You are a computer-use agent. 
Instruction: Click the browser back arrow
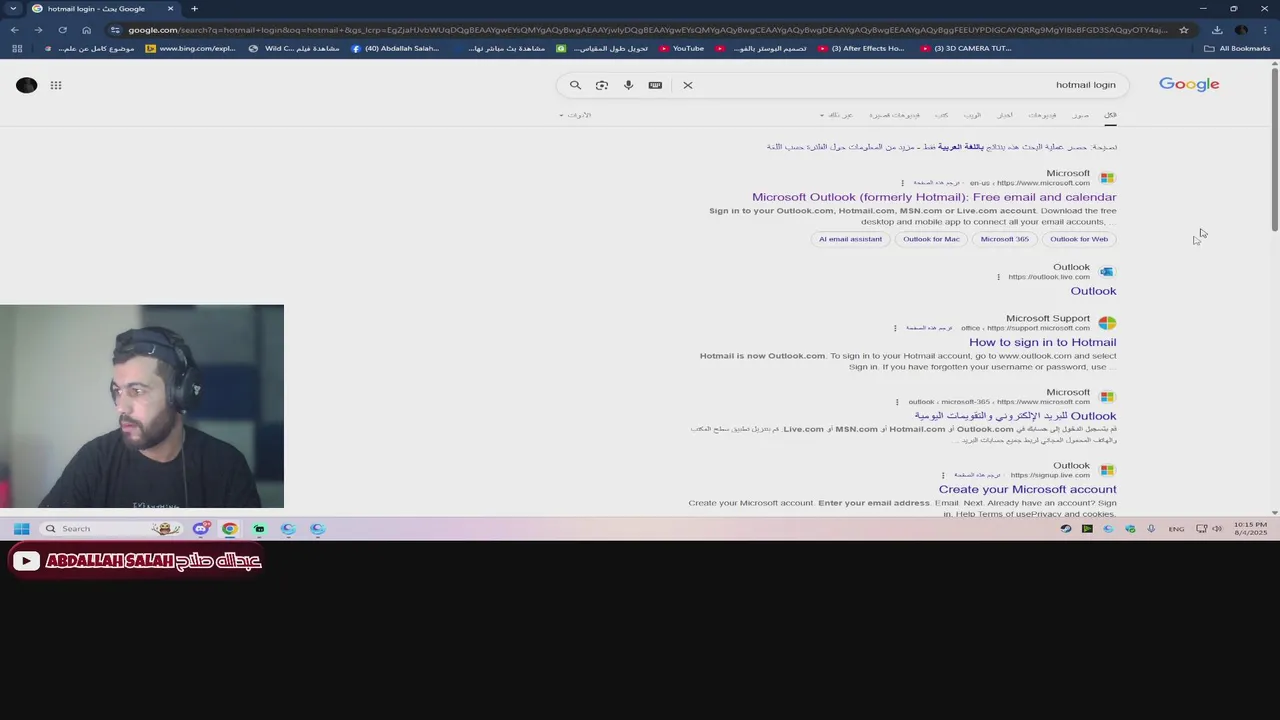pos(15,30)
